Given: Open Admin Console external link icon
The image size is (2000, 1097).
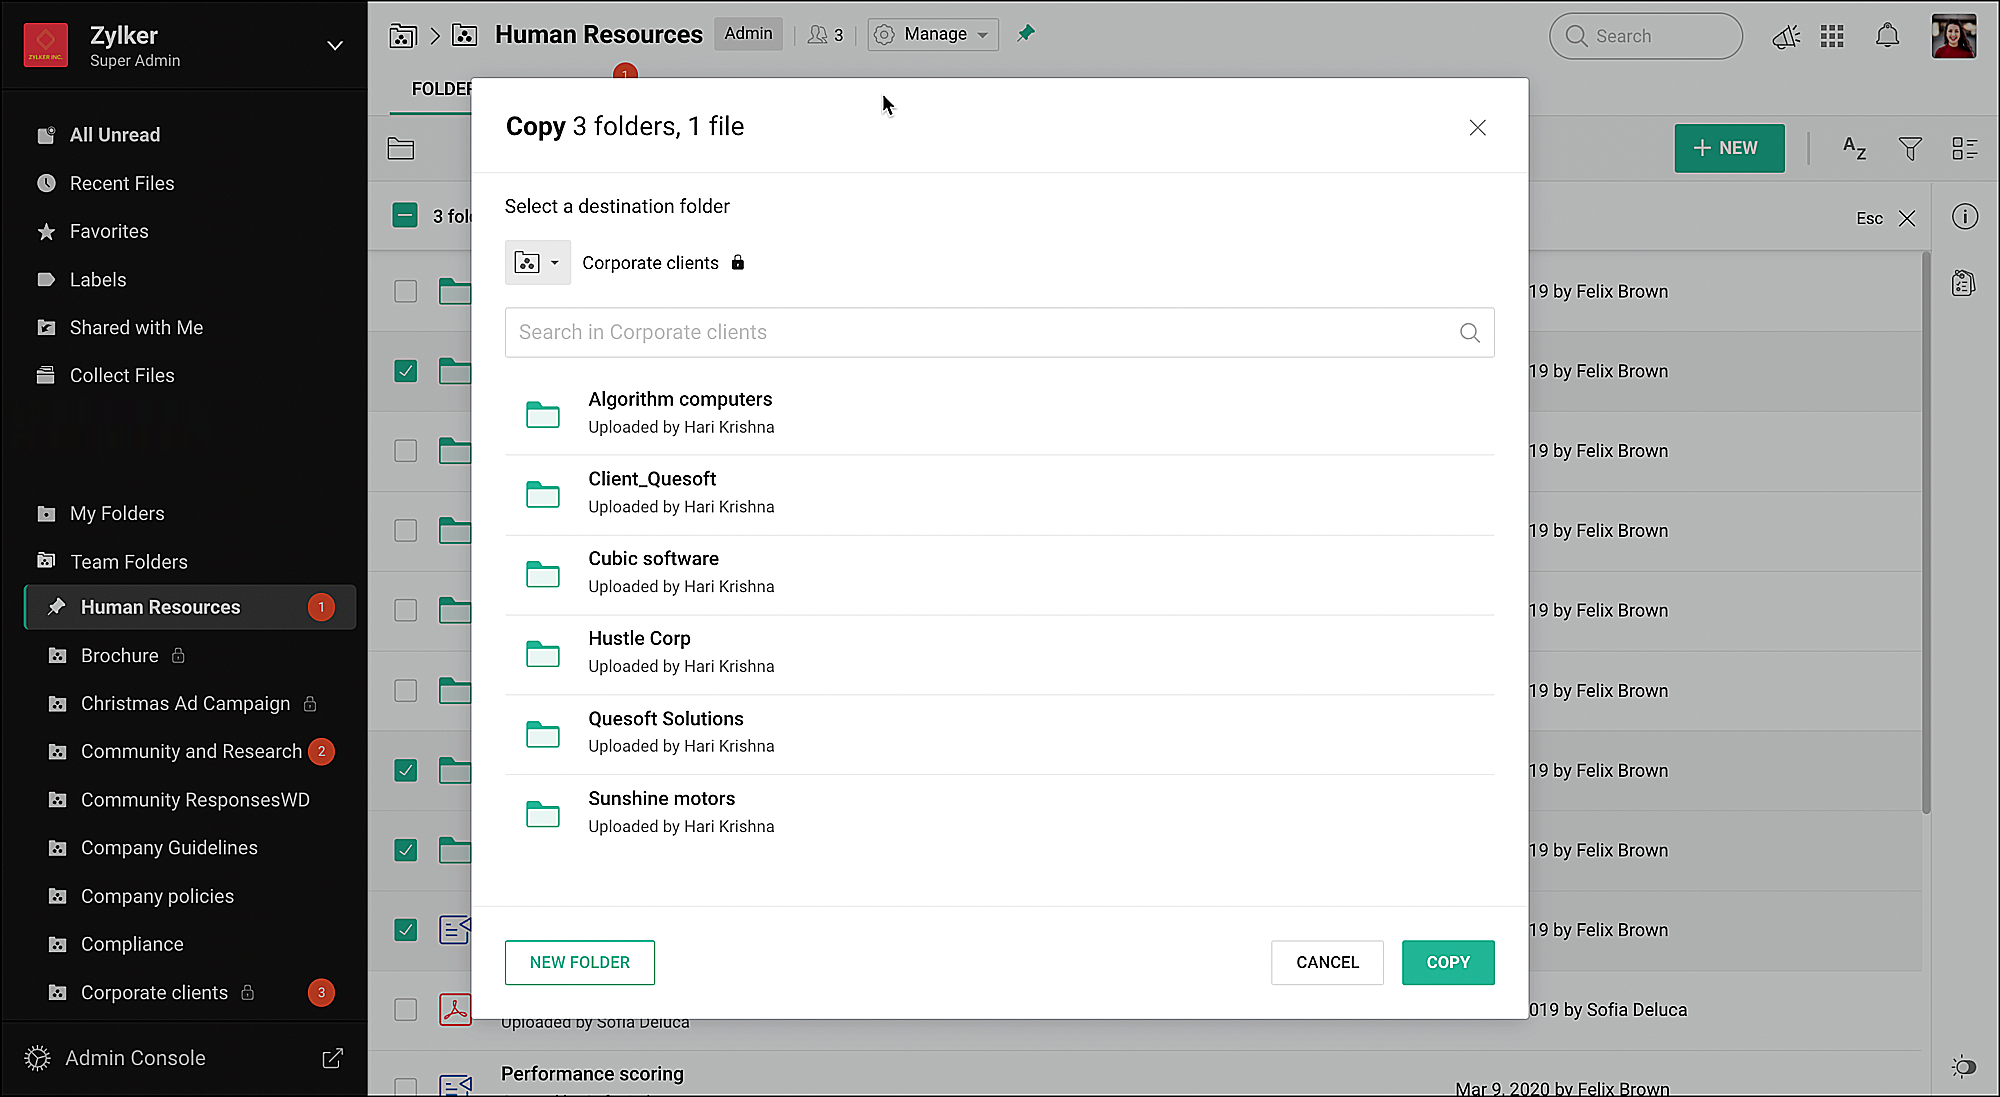Looking at the screenshot, I should (332, 1058).
